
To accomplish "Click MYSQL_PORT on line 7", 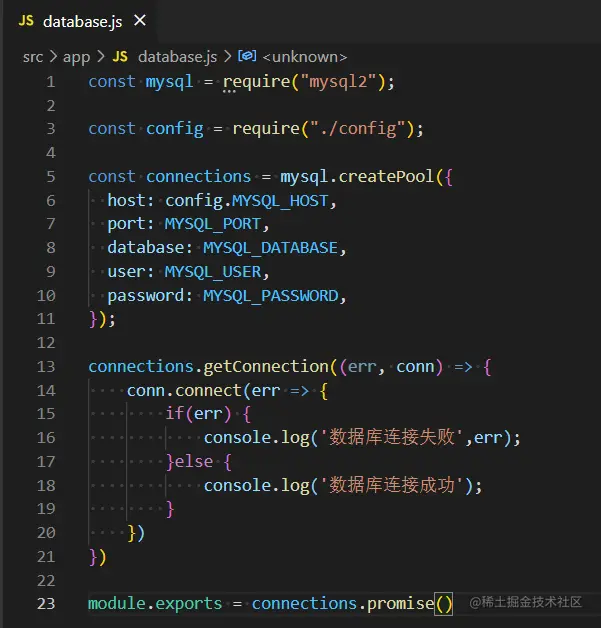I will click(x=213, y=224).
